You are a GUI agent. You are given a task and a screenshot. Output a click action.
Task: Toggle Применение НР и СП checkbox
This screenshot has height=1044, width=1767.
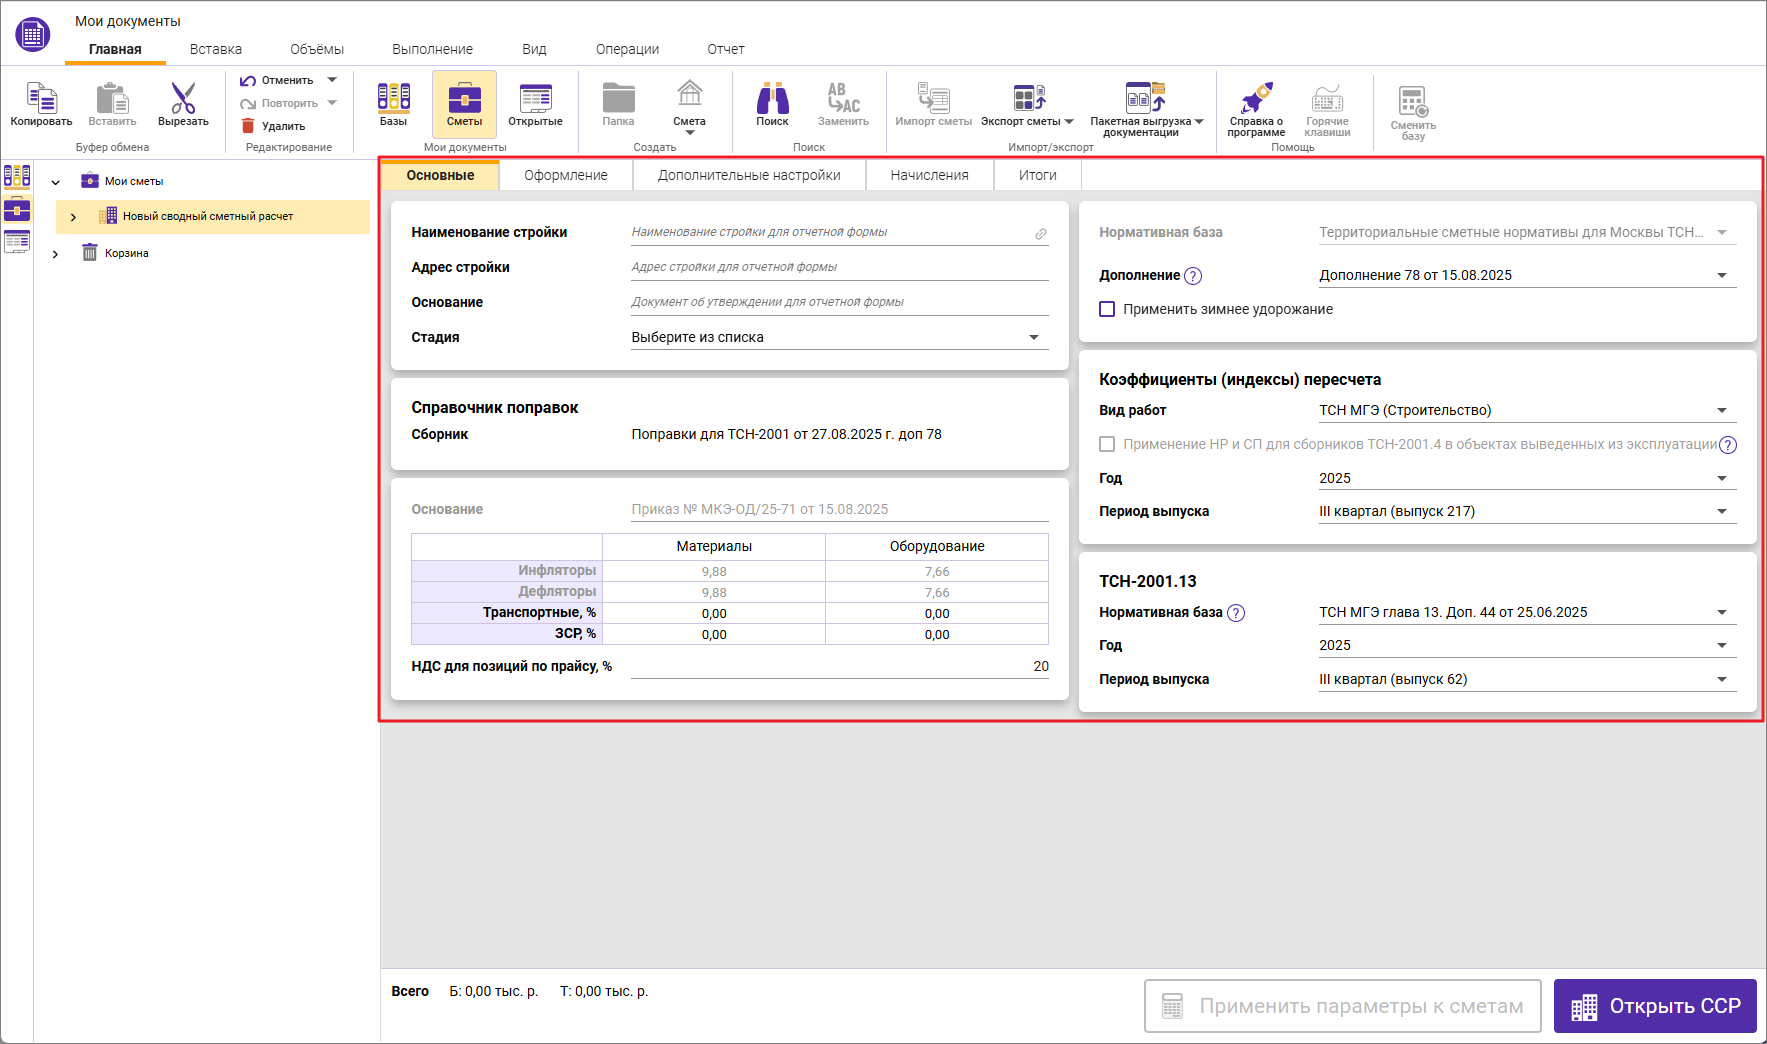click(1107, 444)
